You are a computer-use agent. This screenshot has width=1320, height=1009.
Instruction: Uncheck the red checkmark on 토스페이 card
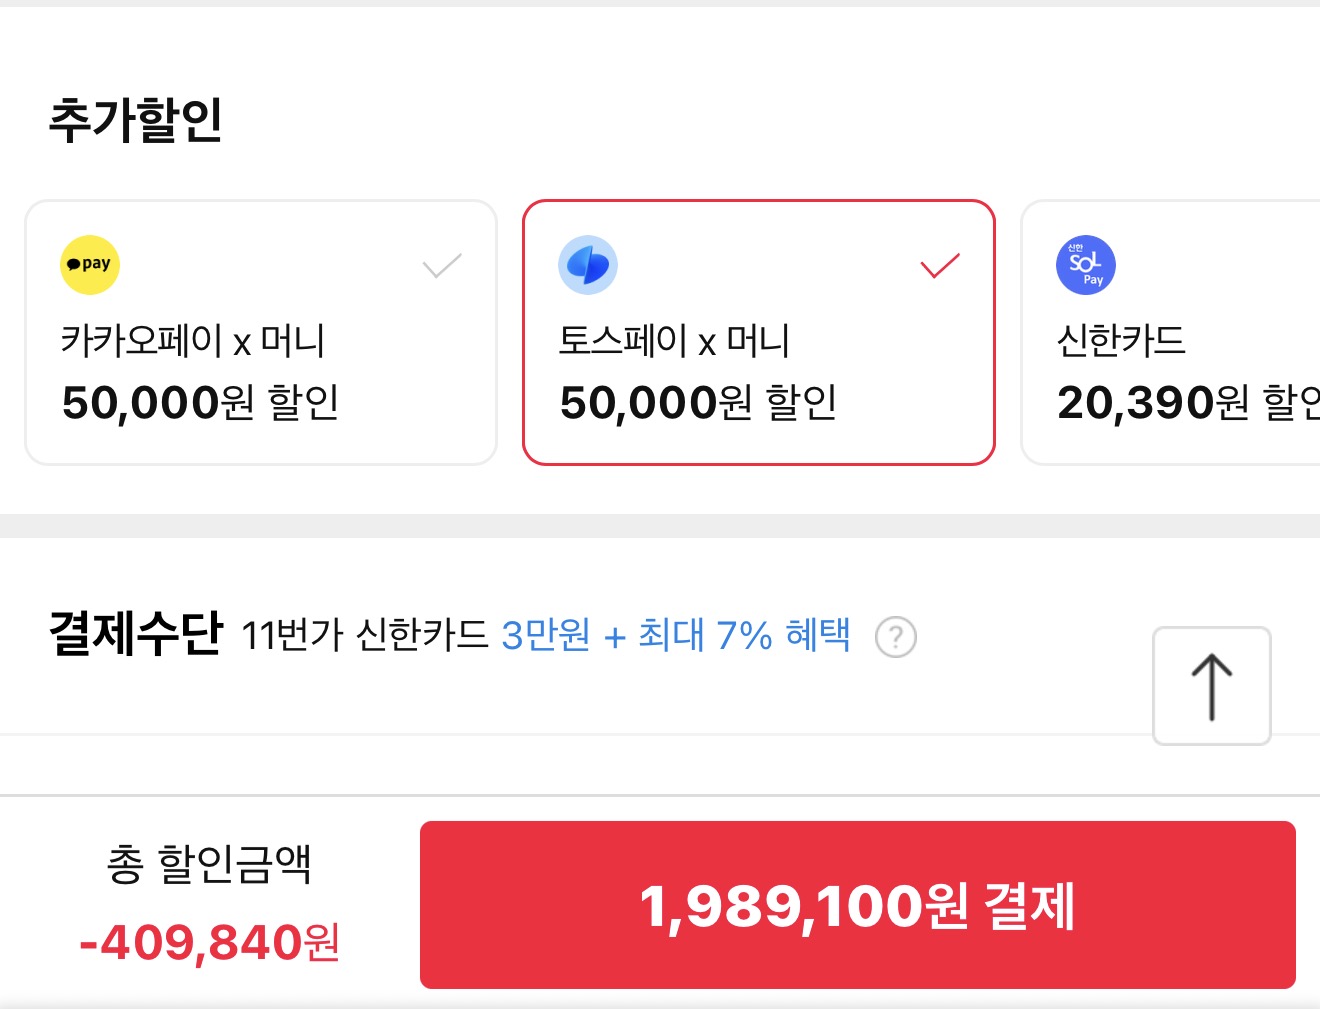(x=940, y=265)
